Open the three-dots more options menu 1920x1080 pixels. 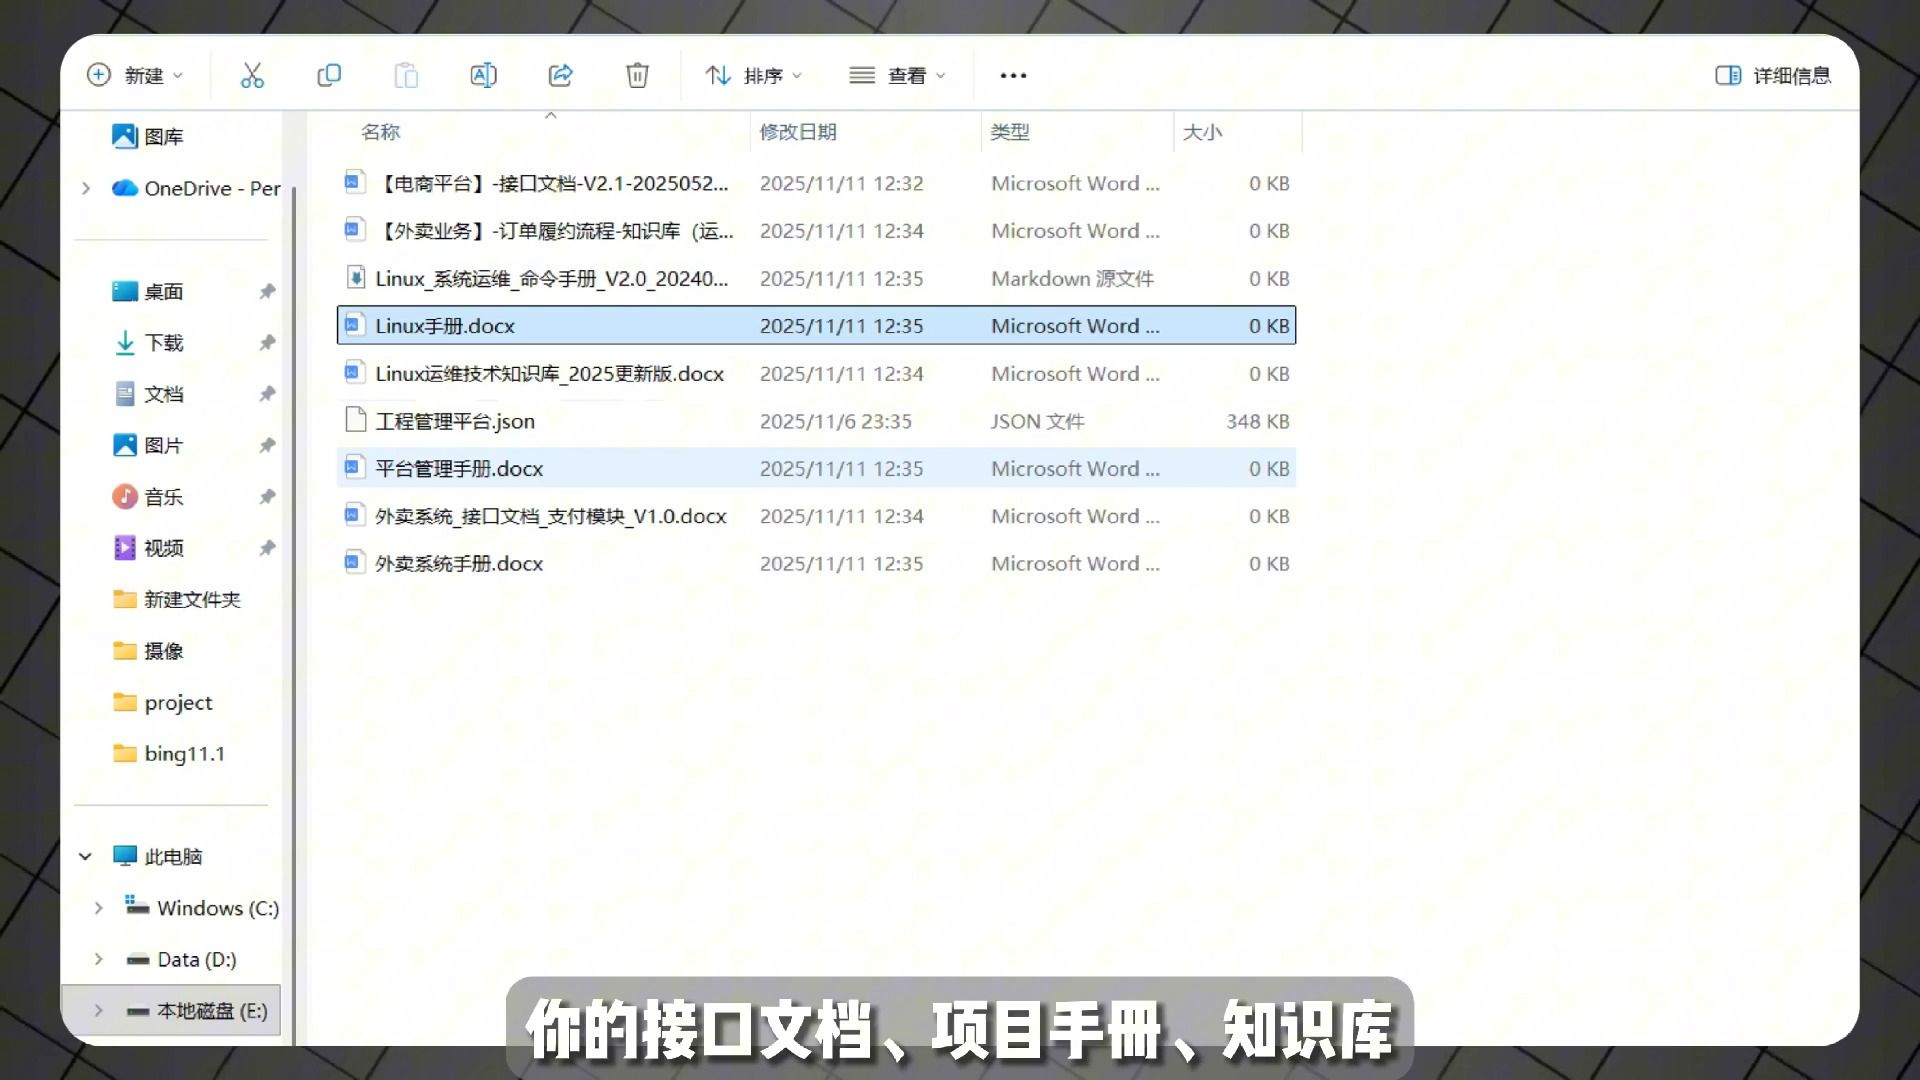pos(1013,75)
